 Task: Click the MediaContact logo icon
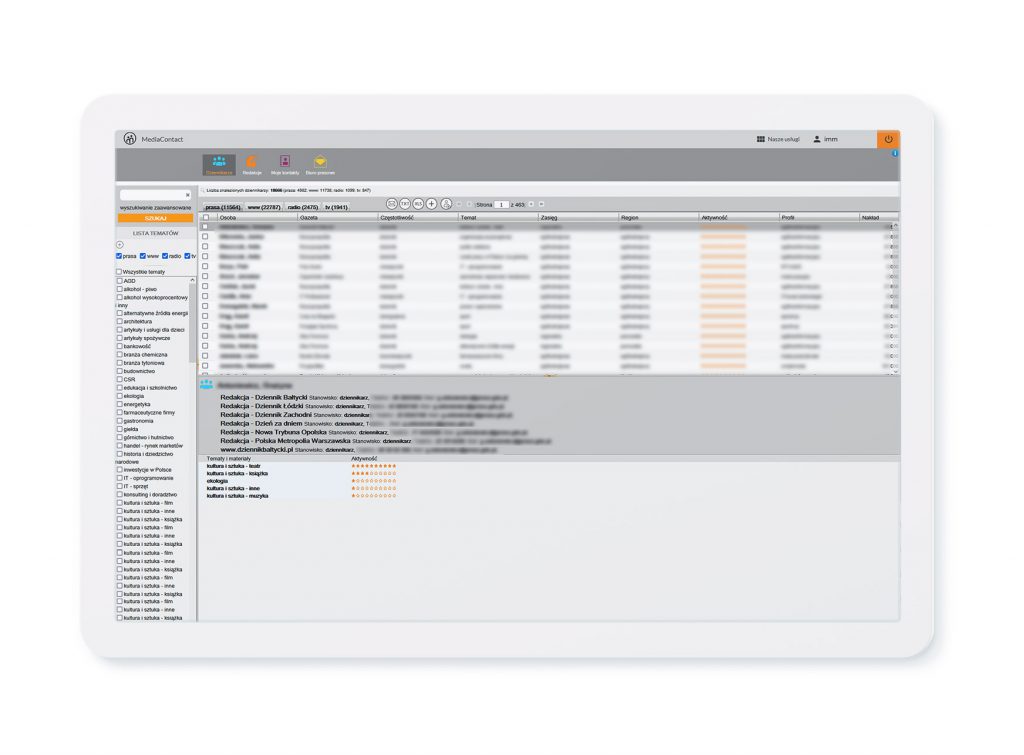[130, 138]
